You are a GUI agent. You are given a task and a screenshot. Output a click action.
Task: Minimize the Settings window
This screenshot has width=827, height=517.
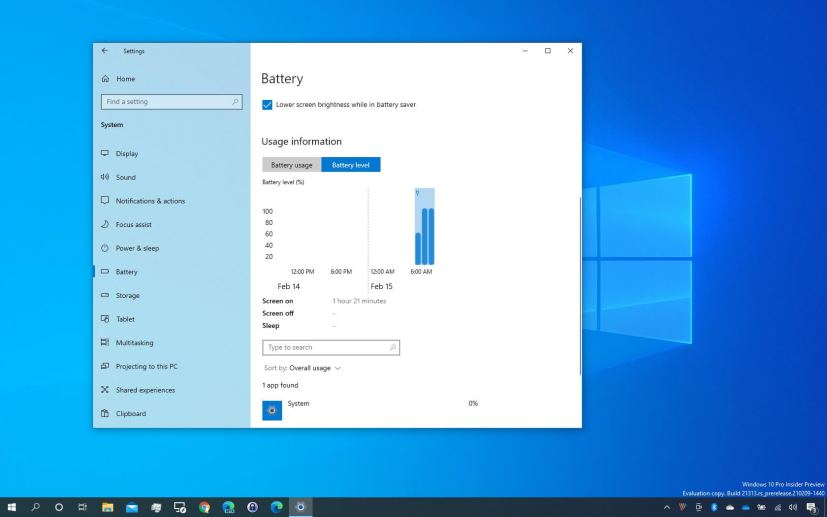pos(525,51)
